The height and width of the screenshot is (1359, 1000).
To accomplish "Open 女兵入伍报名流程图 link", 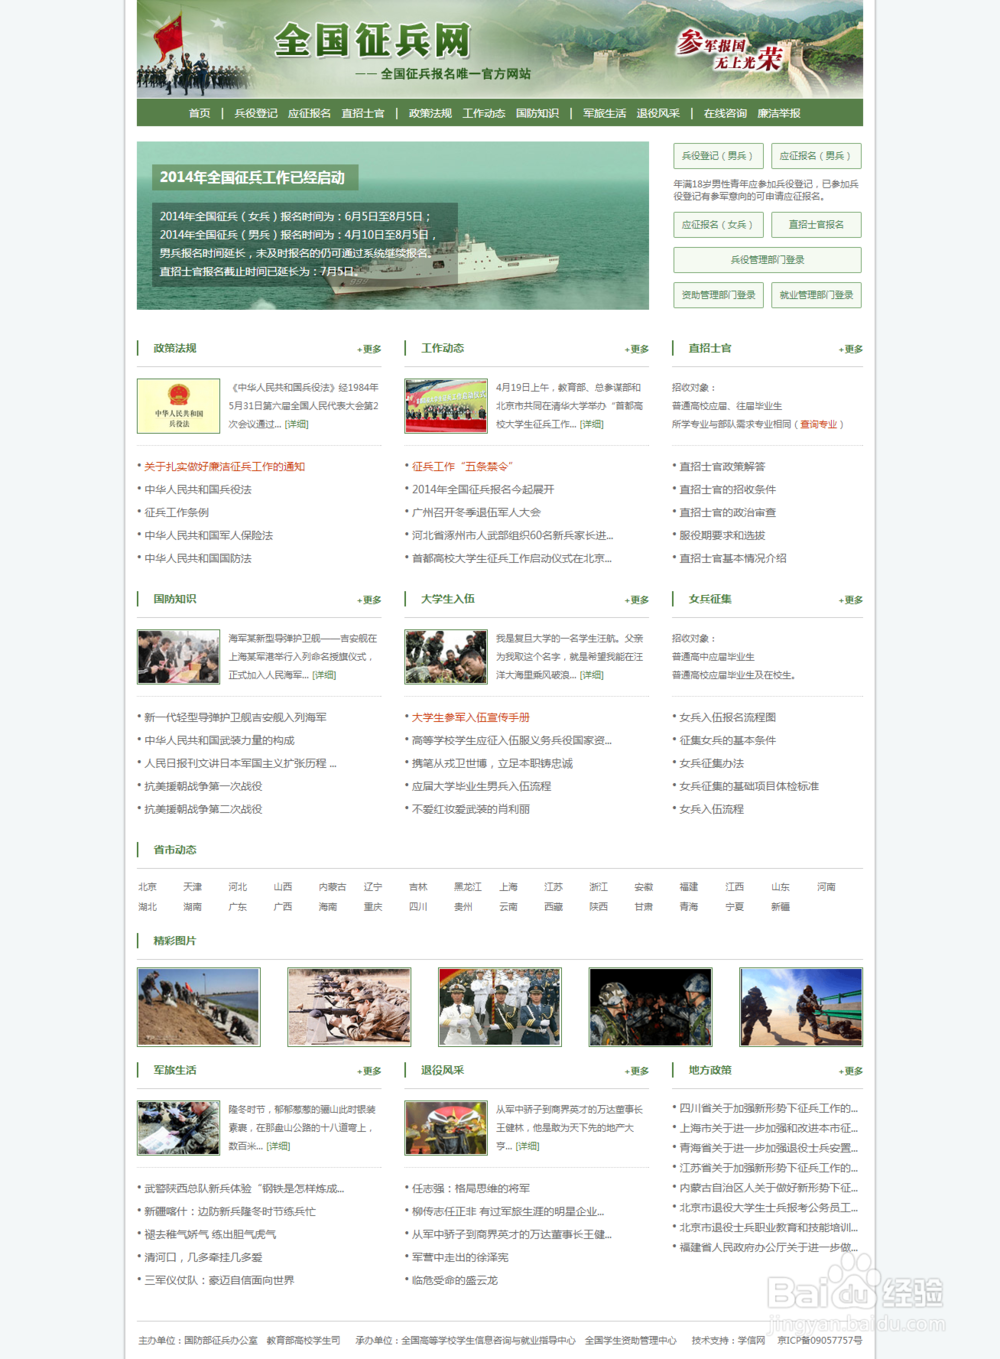I will pyautogui.click(x=727, y=718).
